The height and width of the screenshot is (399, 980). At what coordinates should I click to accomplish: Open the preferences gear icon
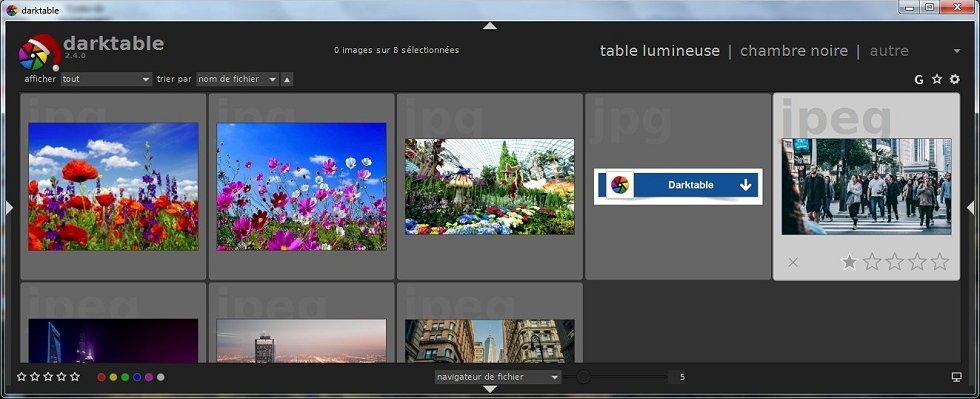pyautogui.click(x=954, y=79)
